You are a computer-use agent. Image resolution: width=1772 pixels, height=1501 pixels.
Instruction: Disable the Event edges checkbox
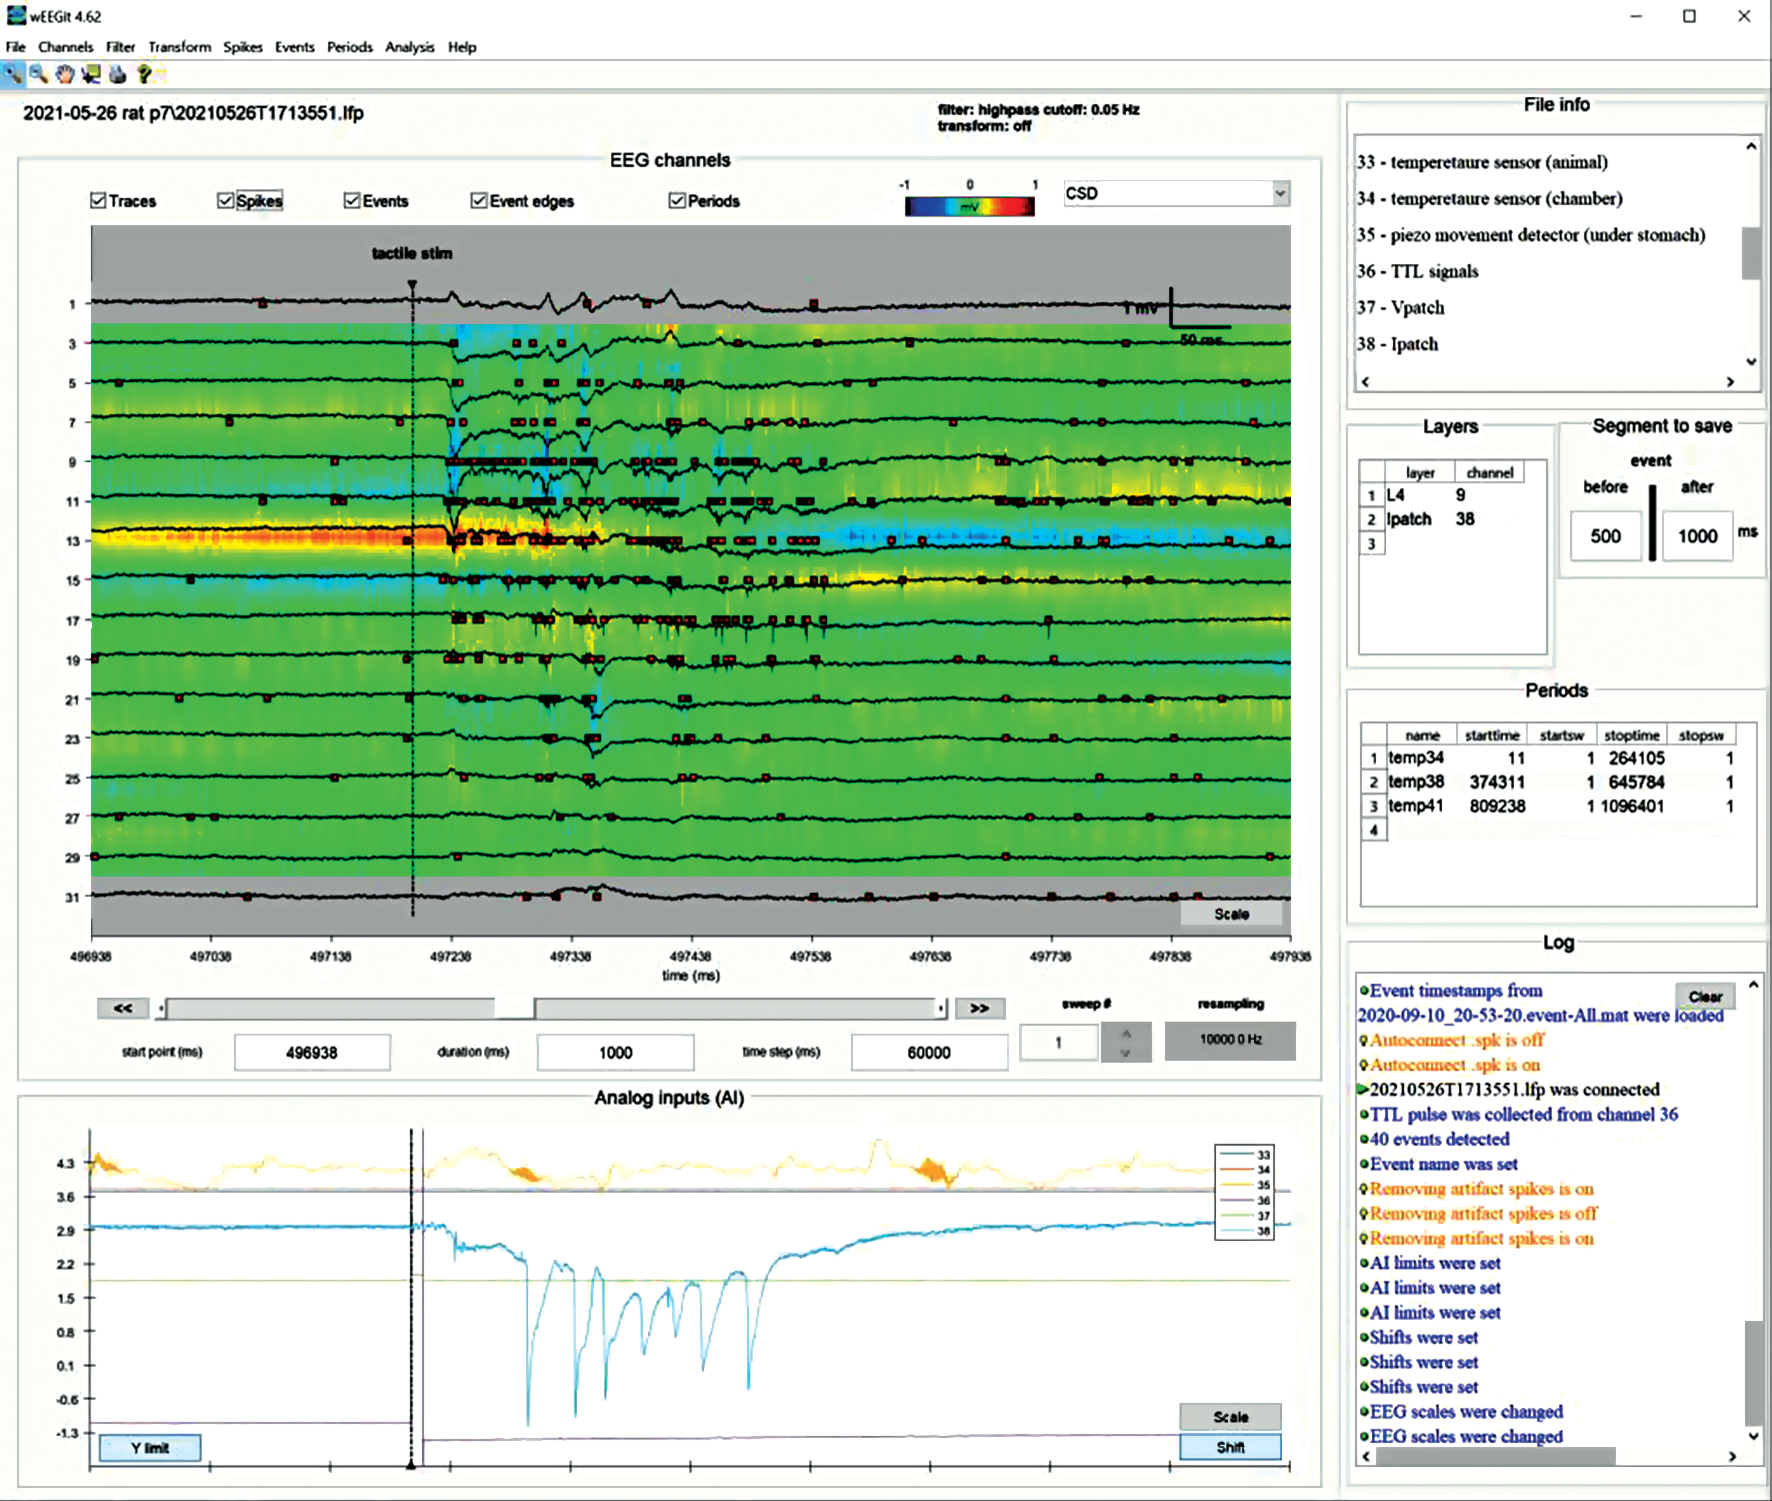479,201
